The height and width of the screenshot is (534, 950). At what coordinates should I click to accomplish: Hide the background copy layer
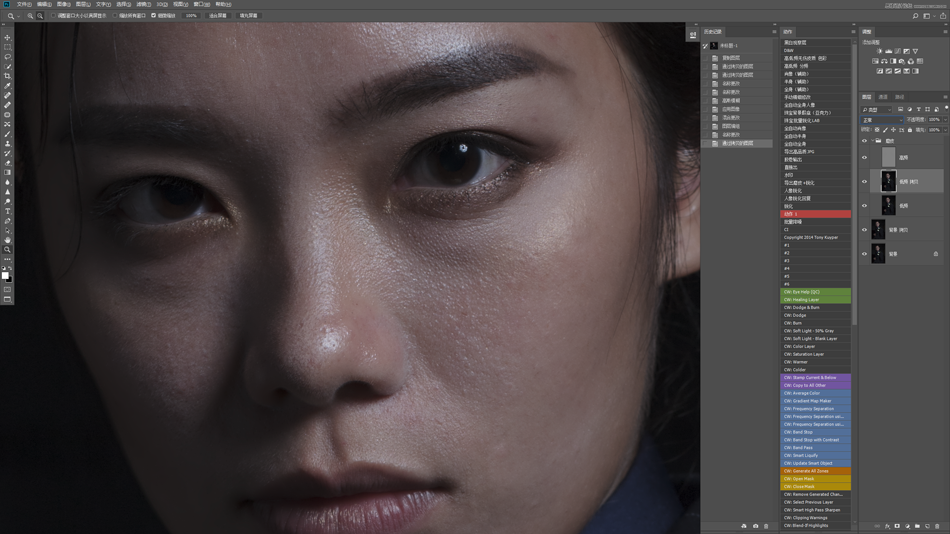(x=865, y=230)
